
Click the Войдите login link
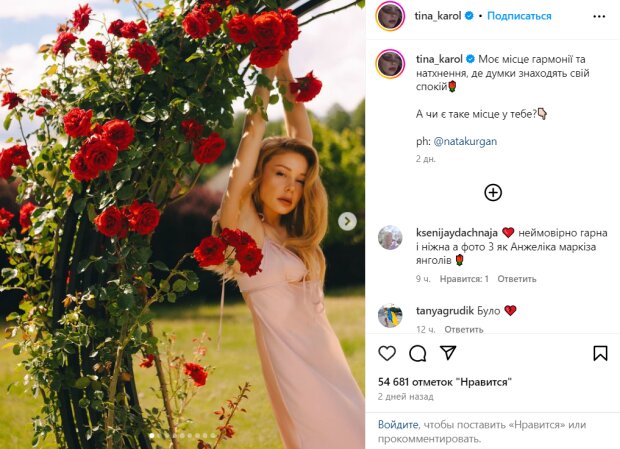point(398,424)
